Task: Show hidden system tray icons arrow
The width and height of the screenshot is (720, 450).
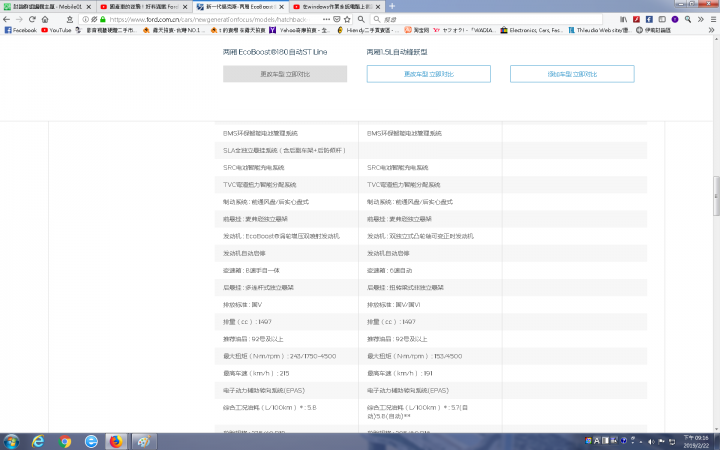Action: (x=641, y=442)
